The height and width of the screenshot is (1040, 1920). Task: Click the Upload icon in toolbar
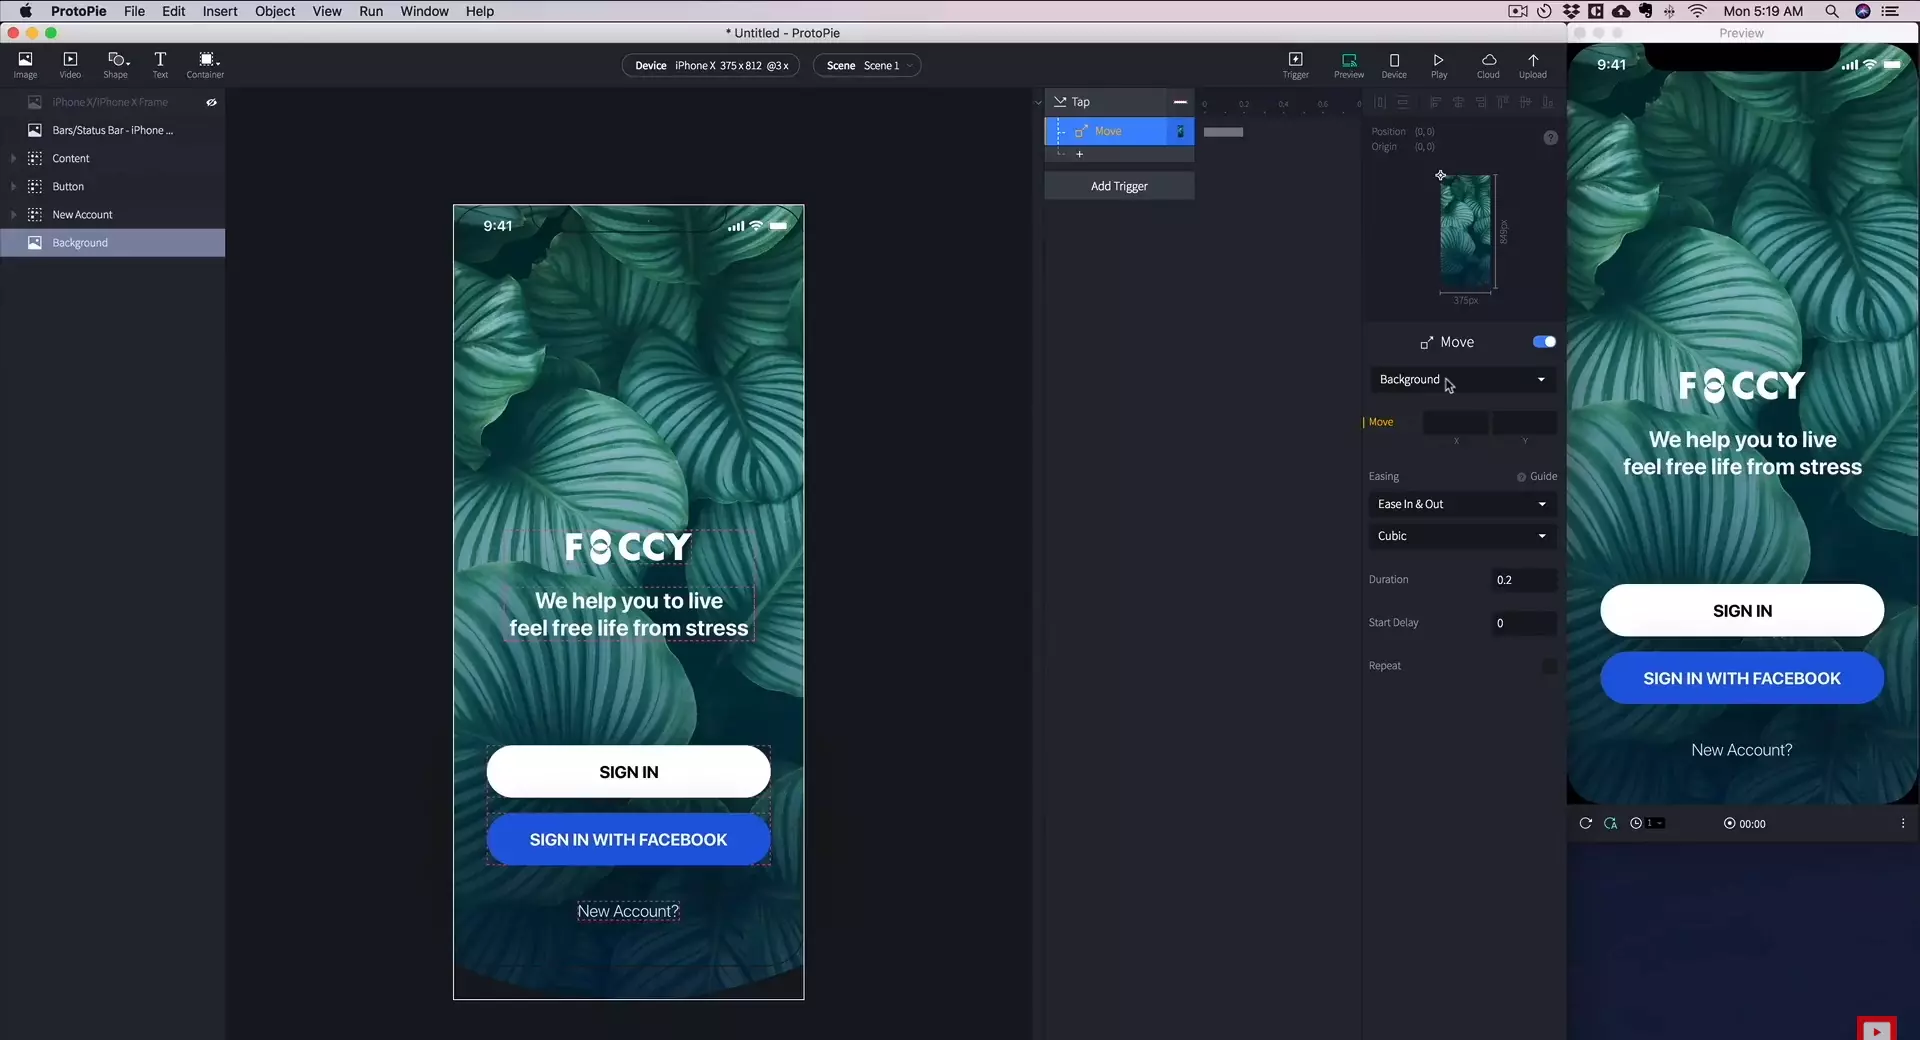[x=1533, y=65]
